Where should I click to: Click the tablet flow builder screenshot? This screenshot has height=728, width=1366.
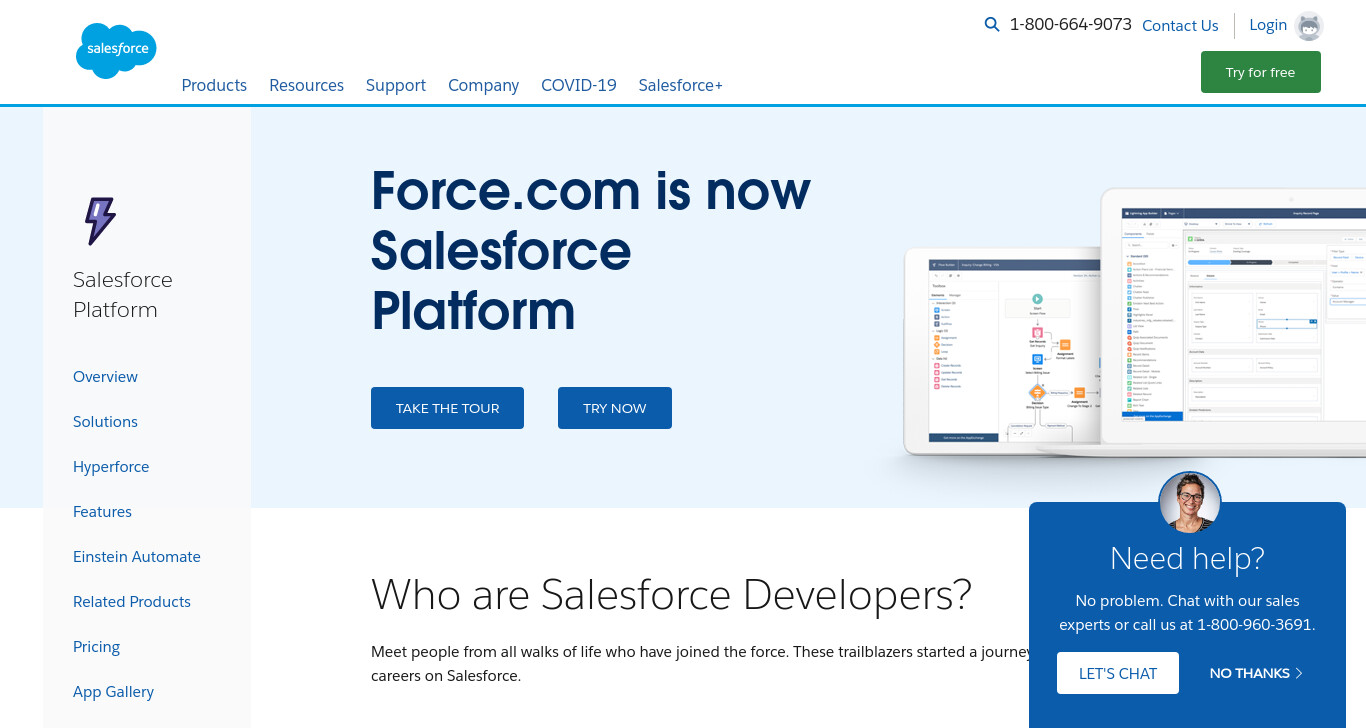[x=1001, y=350]
